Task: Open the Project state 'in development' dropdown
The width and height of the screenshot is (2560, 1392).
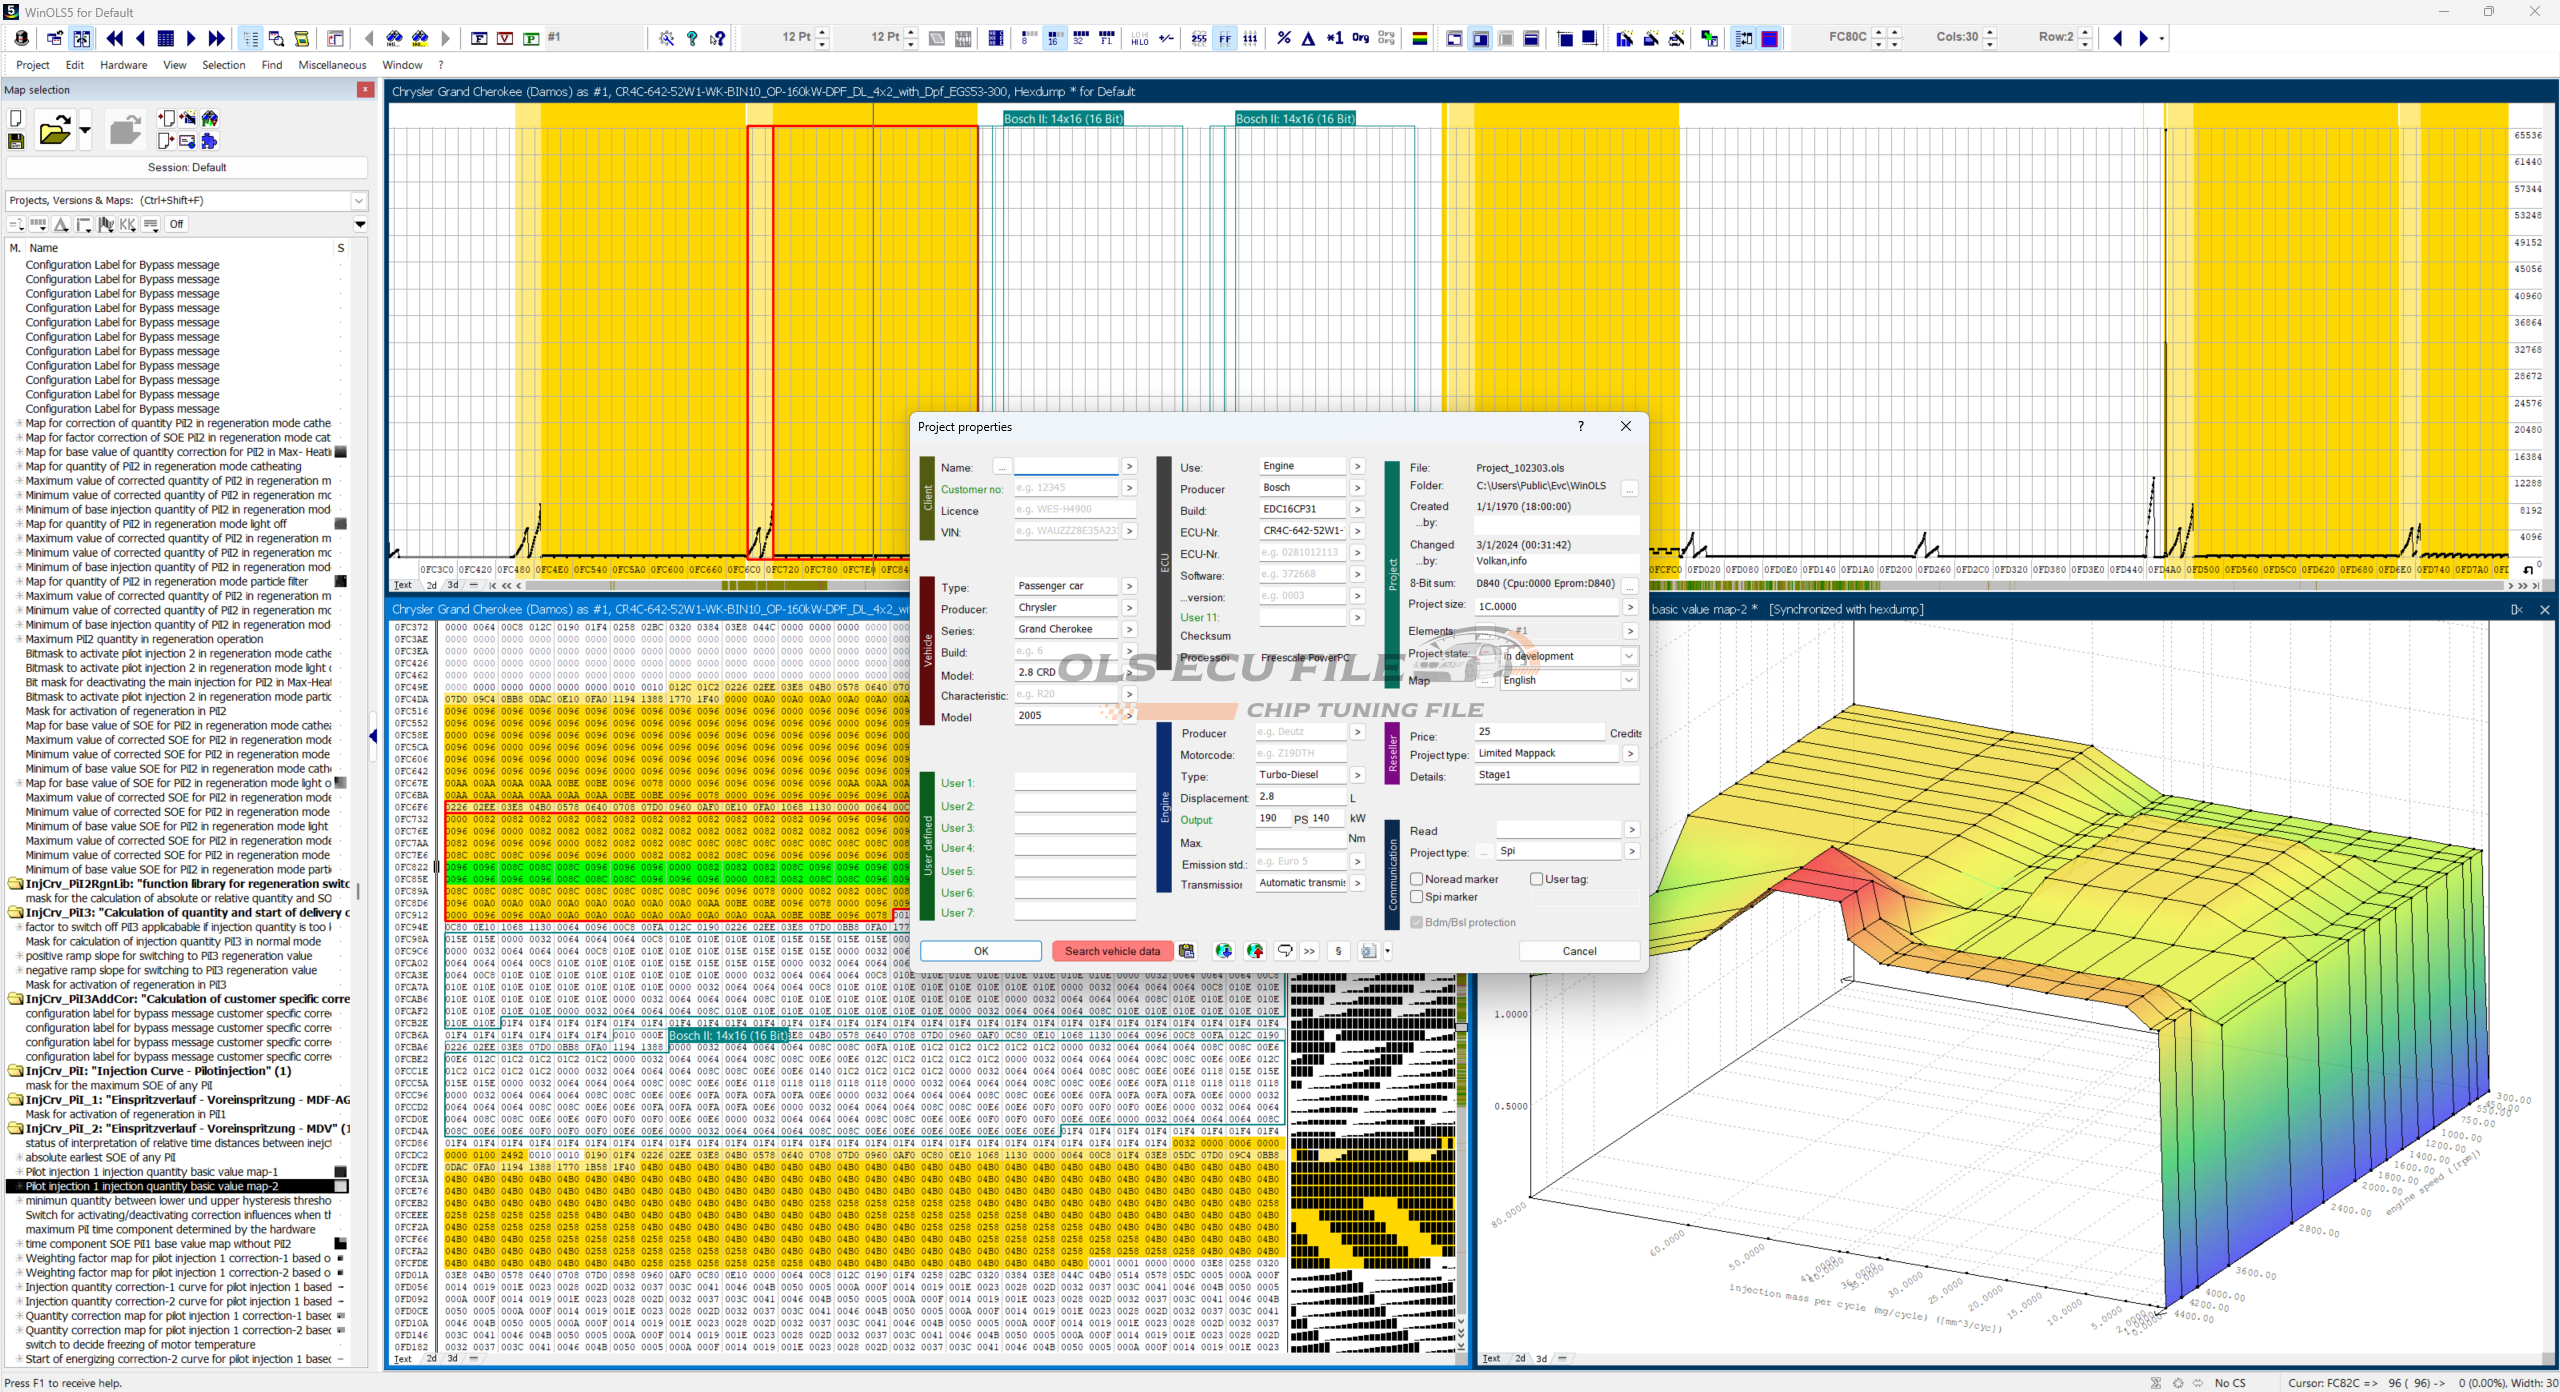Action: click(1629, 656)
